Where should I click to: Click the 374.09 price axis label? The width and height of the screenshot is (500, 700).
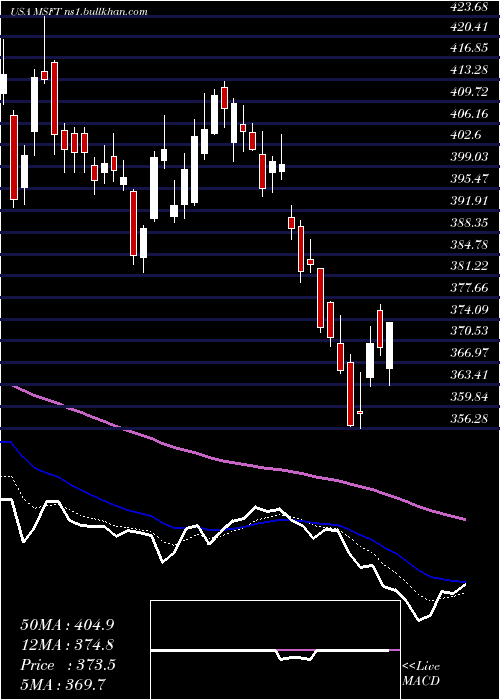[x=469, y=310]
